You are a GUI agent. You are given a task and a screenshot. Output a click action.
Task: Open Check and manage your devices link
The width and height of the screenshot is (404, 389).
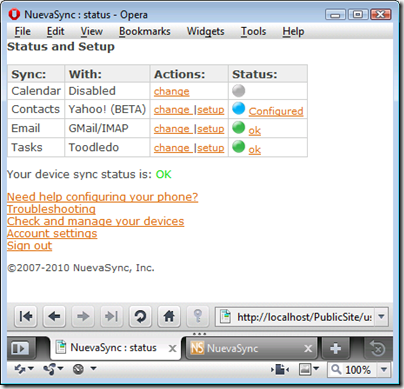pos(96,221)
